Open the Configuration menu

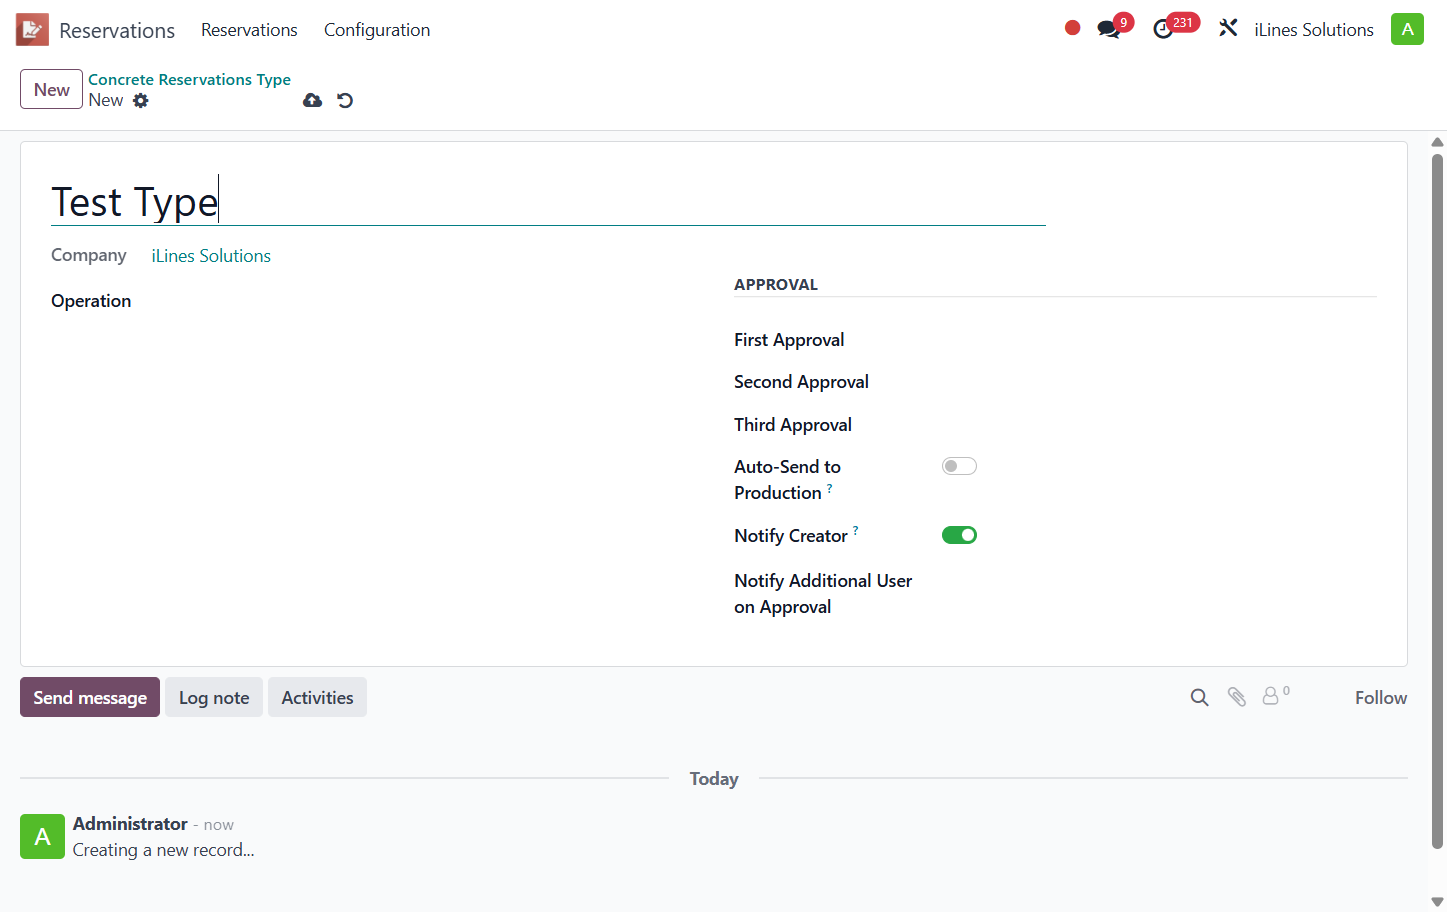click(377, 30)
